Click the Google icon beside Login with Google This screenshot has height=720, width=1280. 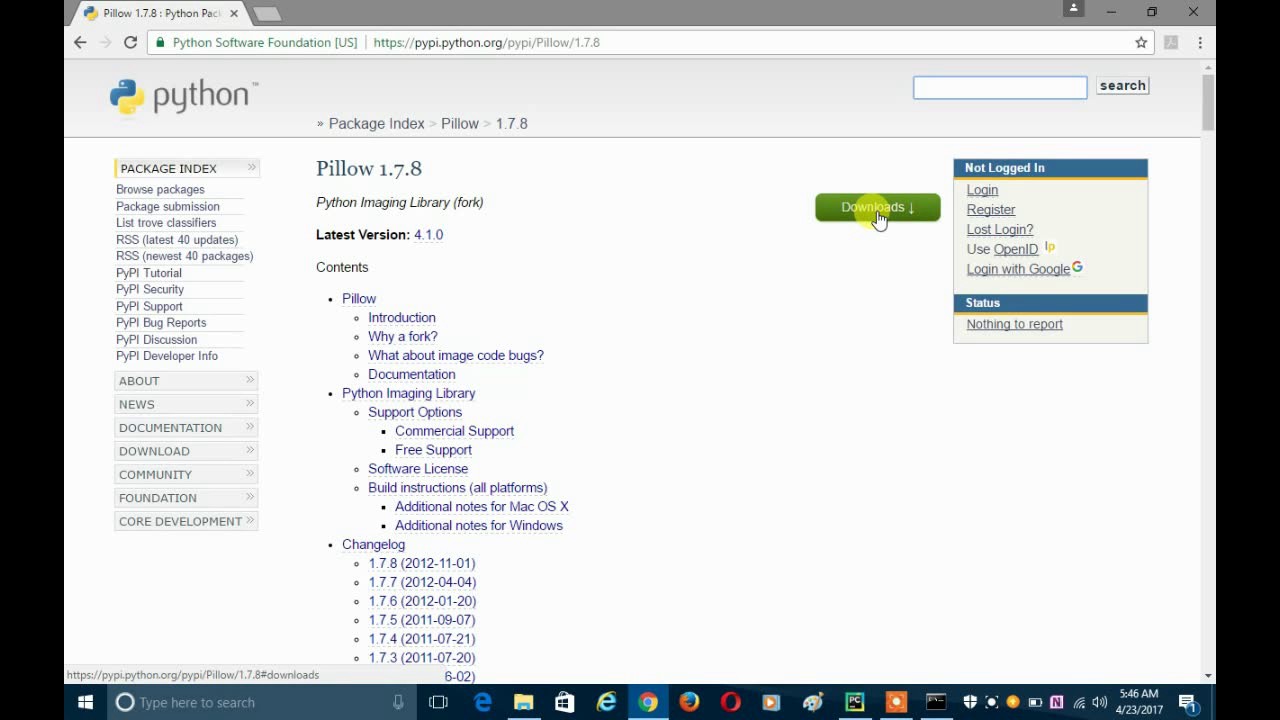[x=1077, y=268]
